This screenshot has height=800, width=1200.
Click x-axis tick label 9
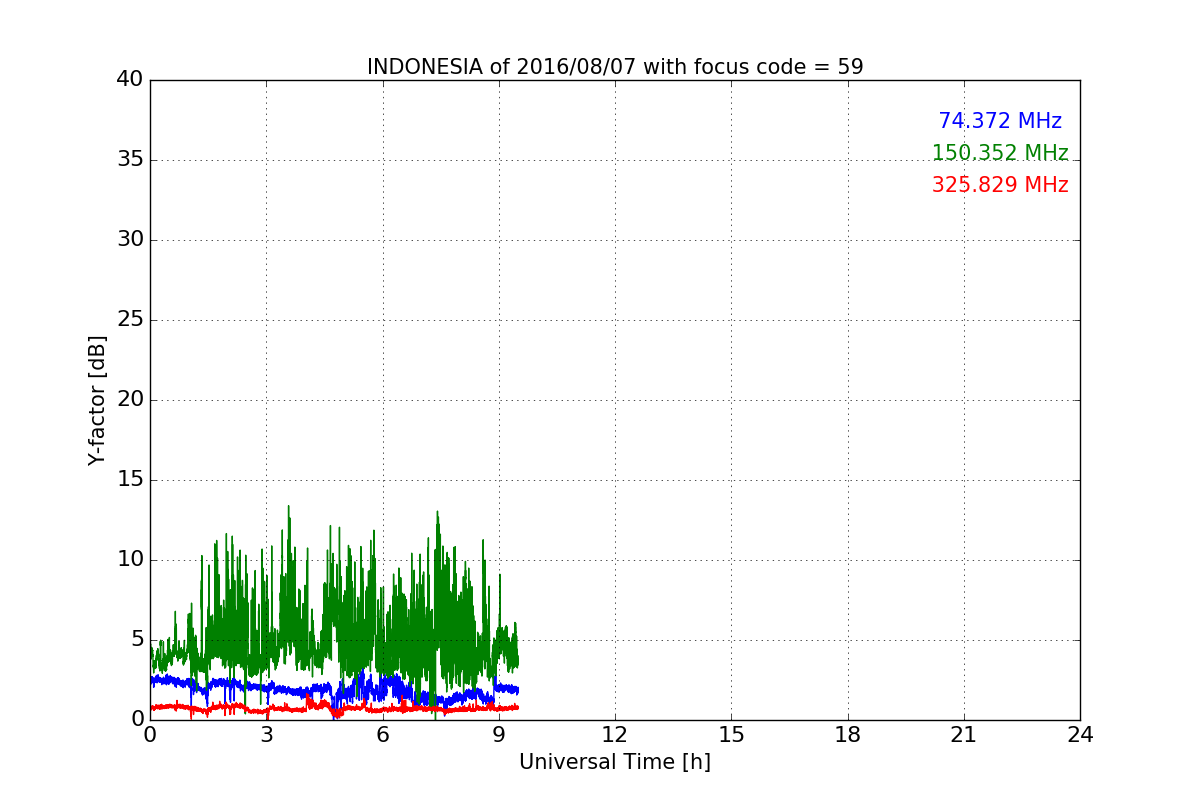tap(499, 735)
